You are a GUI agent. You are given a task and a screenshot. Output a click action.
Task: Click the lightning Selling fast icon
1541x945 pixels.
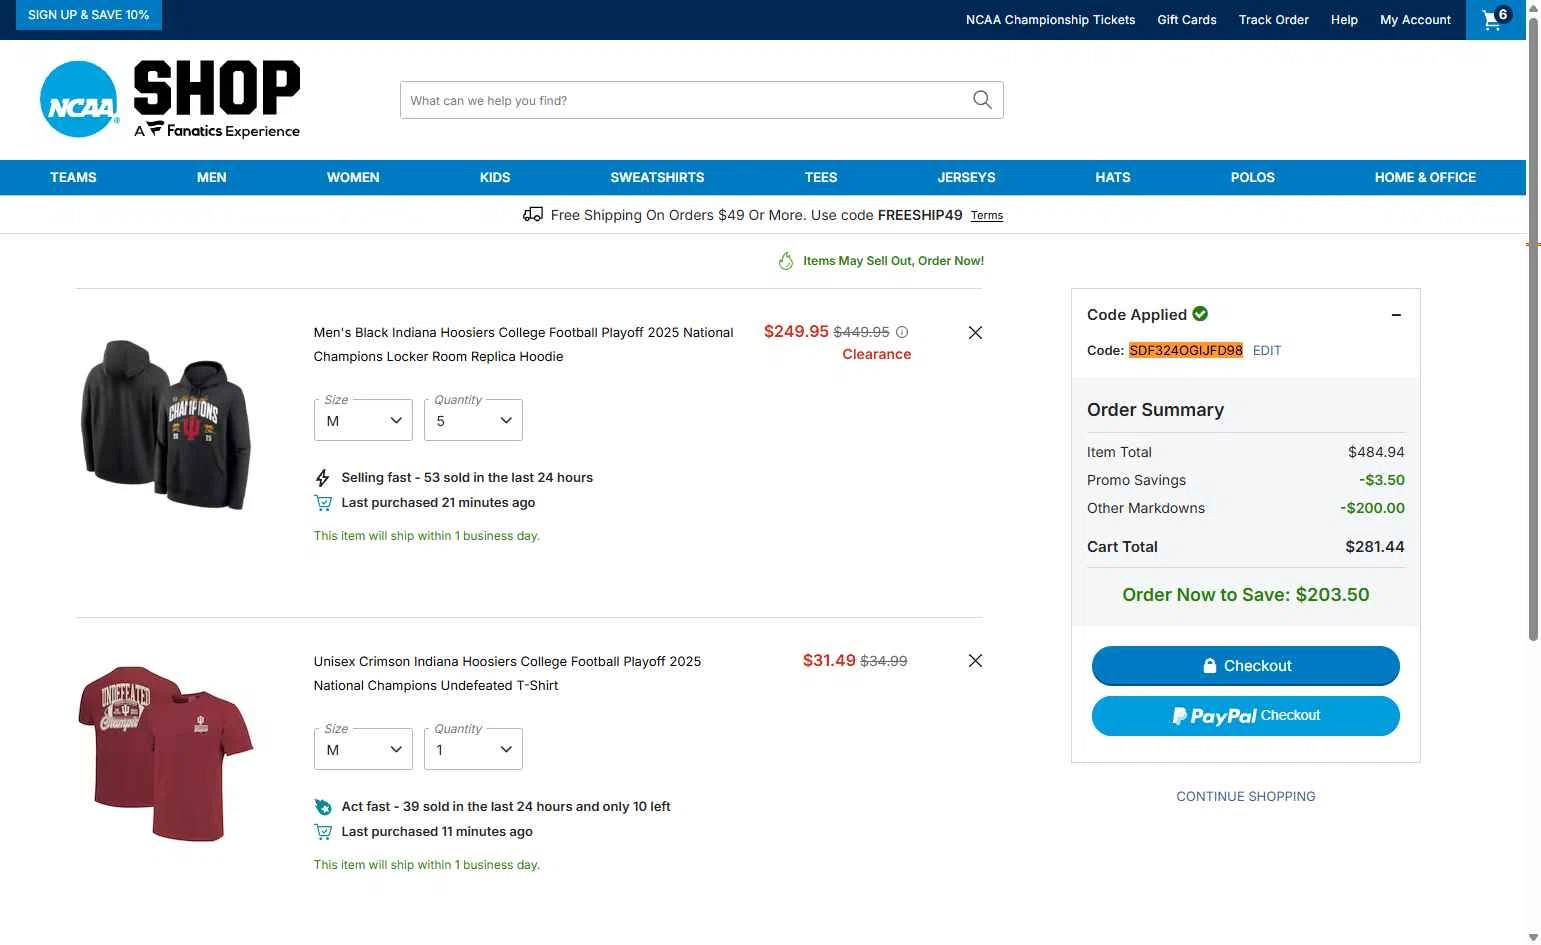(322, 478)
